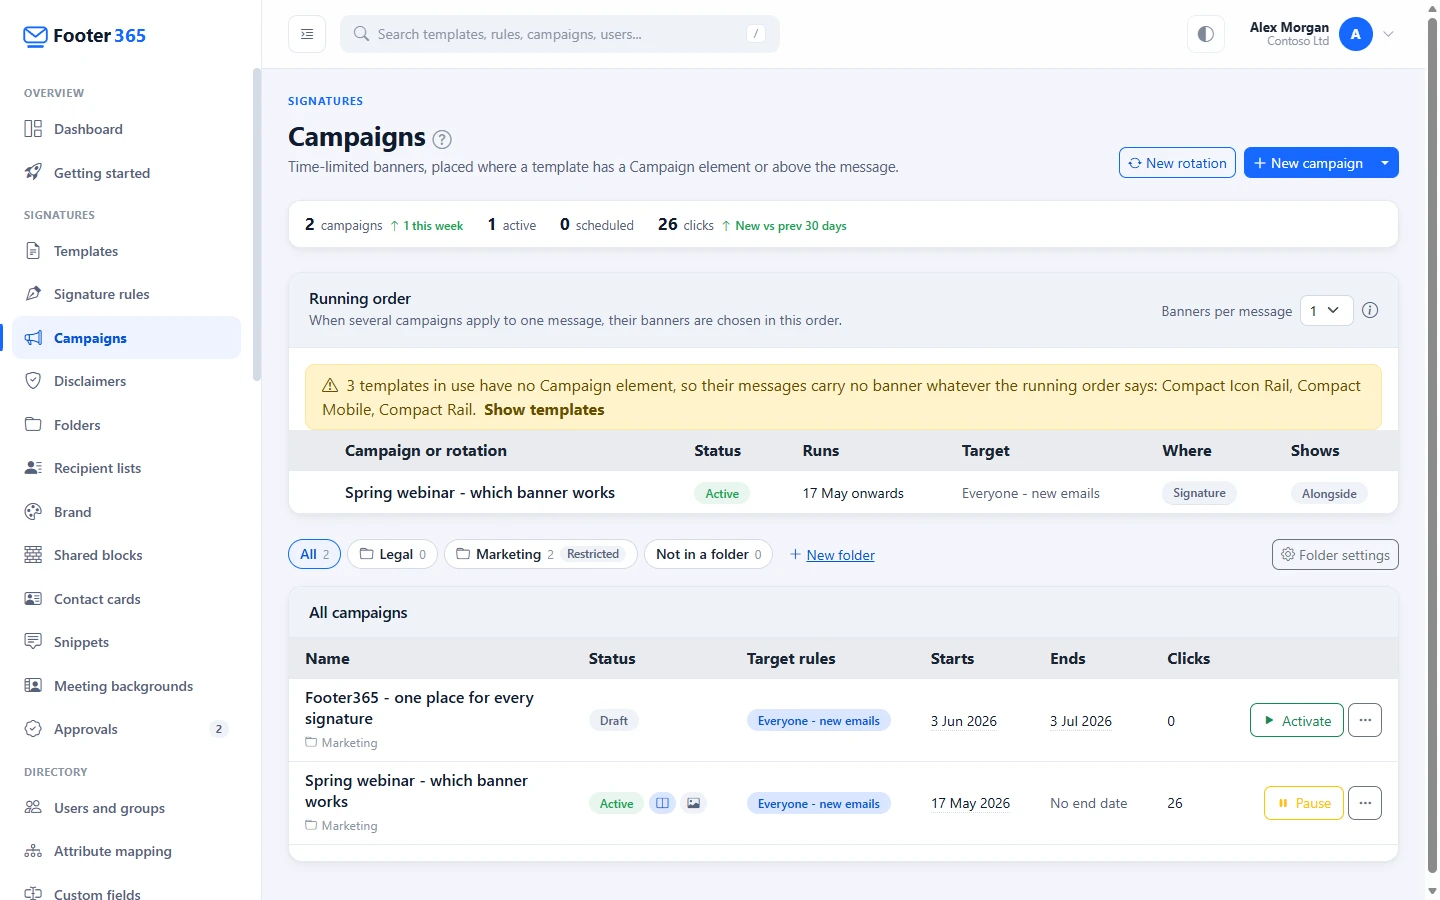The height and width of the screenshot is (900, 1440).
Task: Collapse the sidebar with the menu toggle
Action: click(307, 34)
